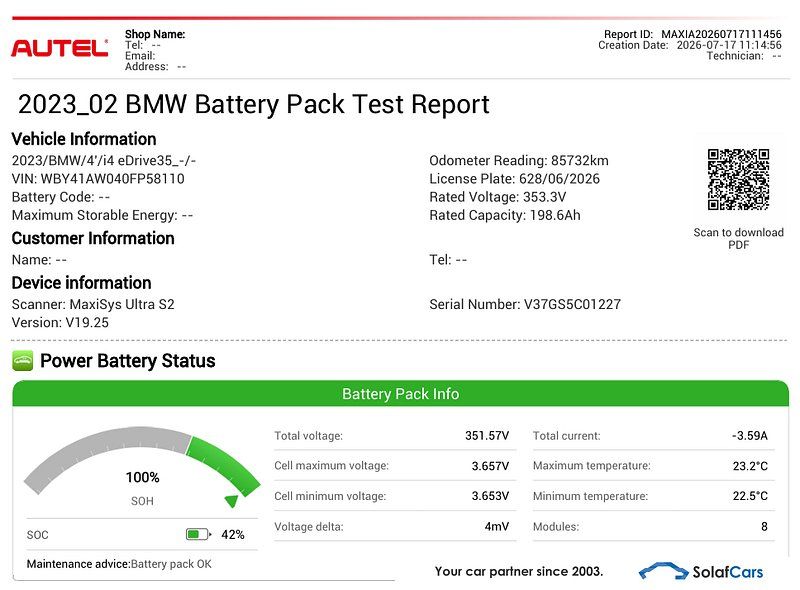Click the Battery Code line
This screenshot has width=800, height=590.
(x=61, y=197)
